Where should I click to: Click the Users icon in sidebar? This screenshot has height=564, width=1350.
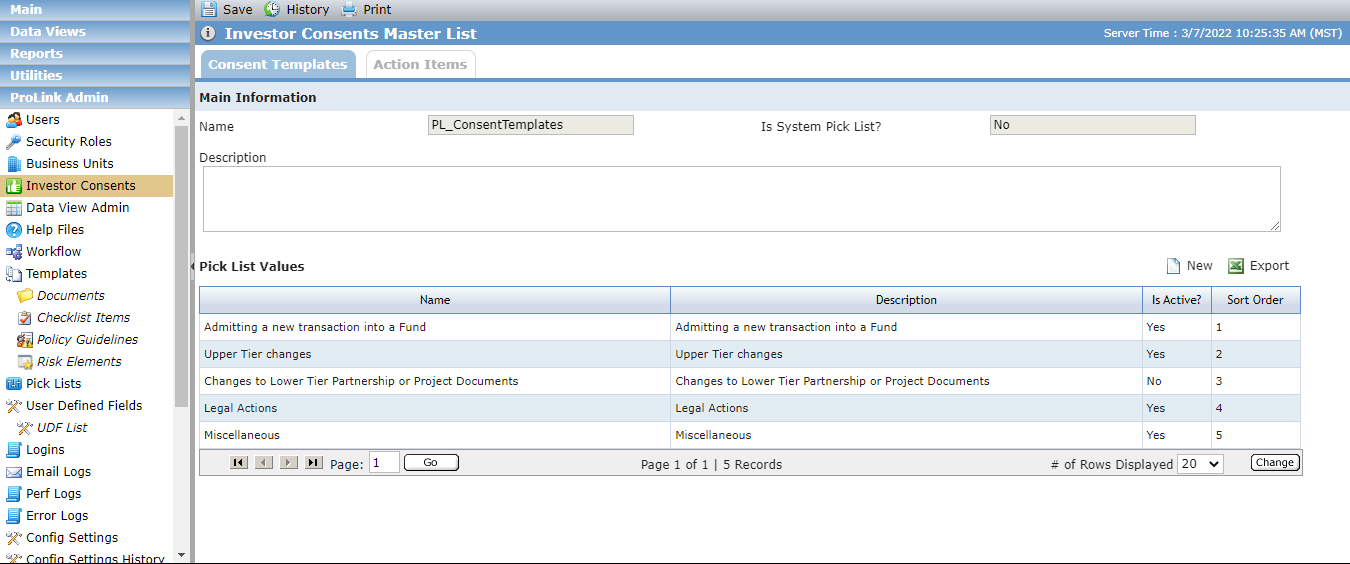coord(14,120)
